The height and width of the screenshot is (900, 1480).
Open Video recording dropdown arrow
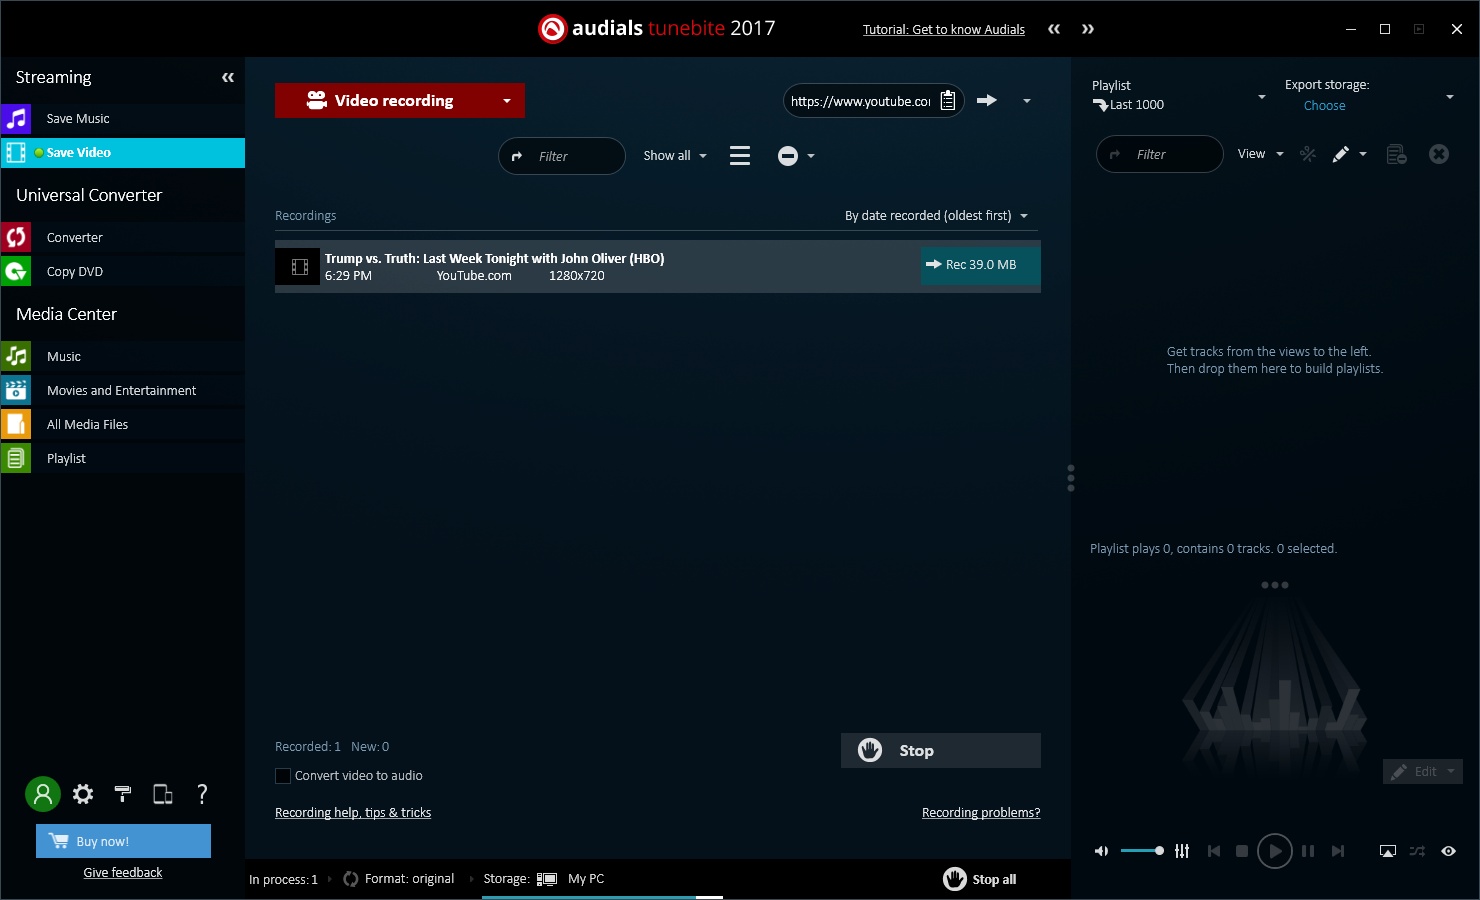tap(507, 100)
